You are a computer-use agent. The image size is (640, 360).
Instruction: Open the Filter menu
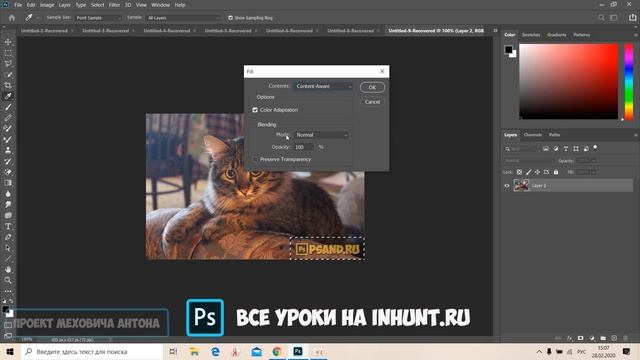(x=114, y=5)
